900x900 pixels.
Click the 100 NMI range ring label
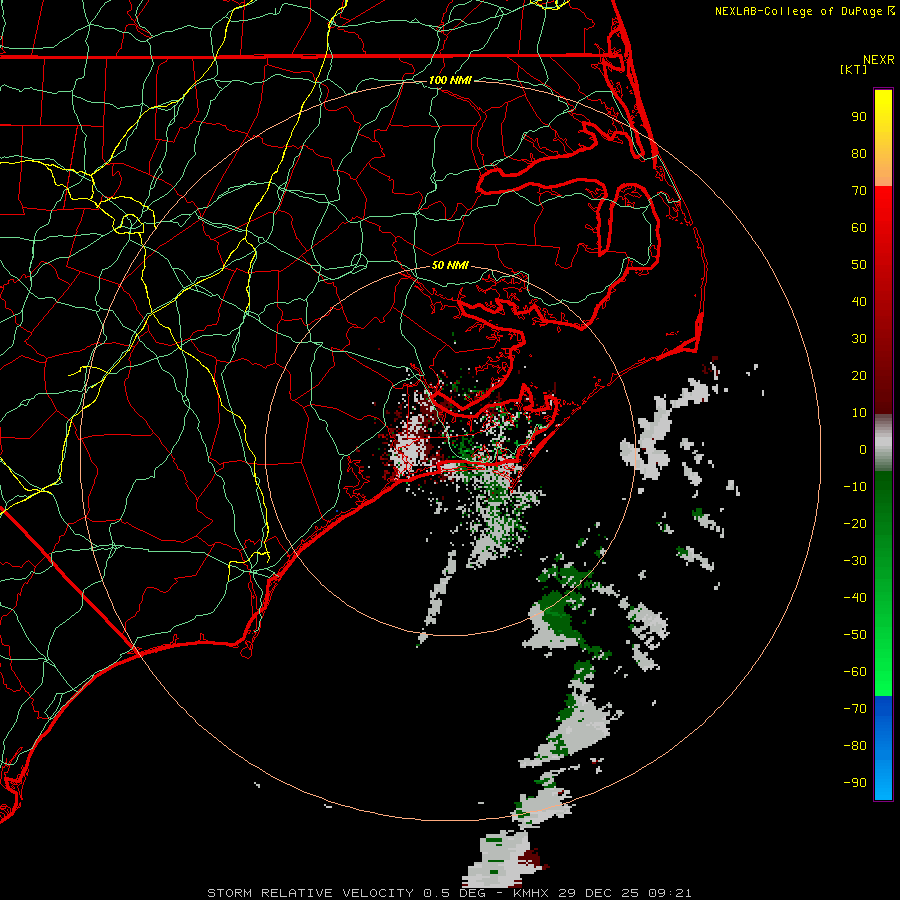tap(450, 80)
